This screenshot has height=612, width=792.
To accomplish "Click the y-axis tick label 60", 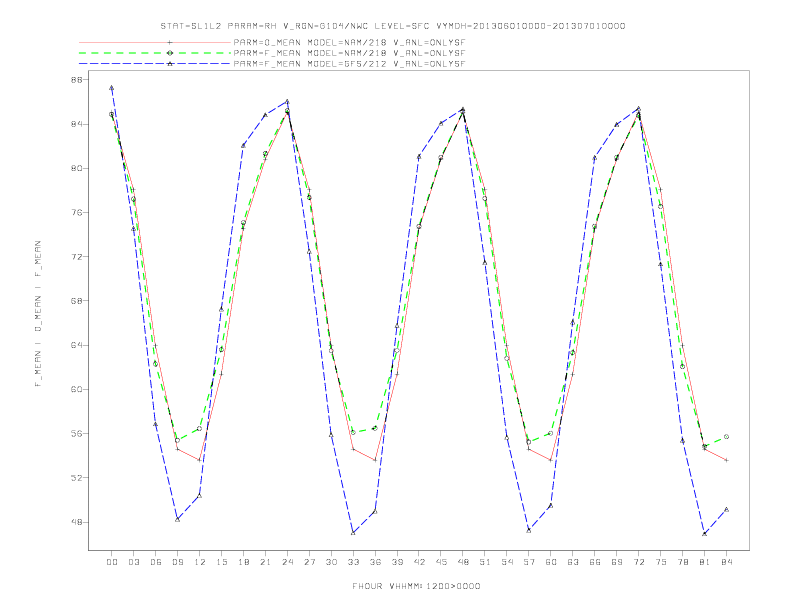I will pyautogui.click(x=78, y=389).
